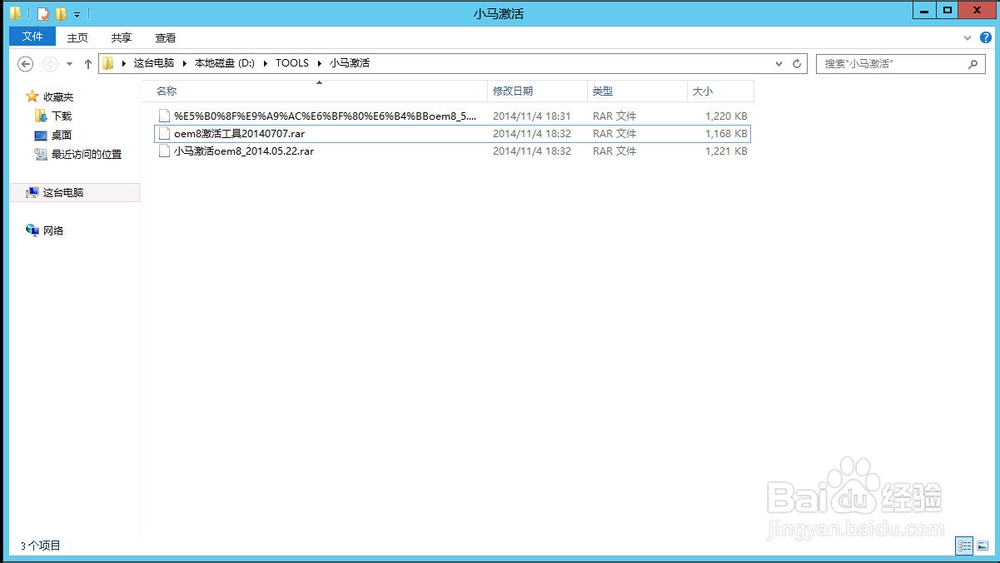Select 本地磁盘 (D:) breadcrumb
1000x563 pixels.
pos(224,63)
